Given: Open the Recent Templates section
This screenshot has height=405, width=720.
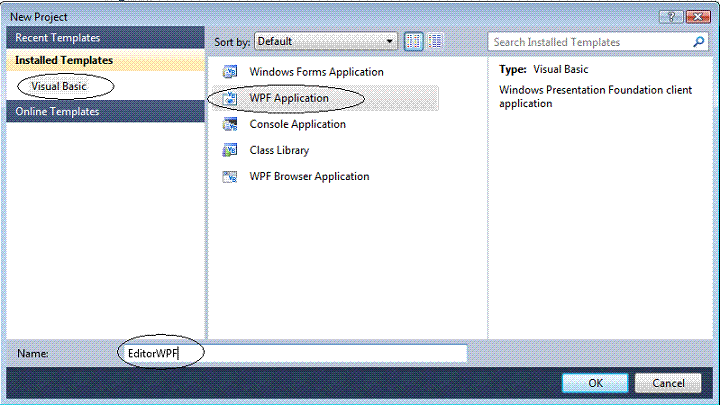Looking at the screenshot, I should pos(105,38).
